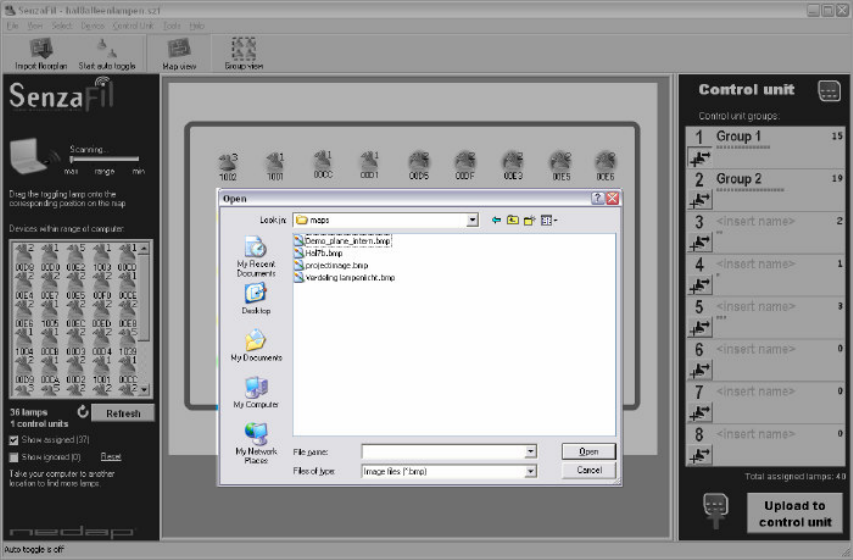Select lamp 00D1 on the floorplan map
Image resolution: width=853 pixels, height=560 pixels.
[369, 165]
